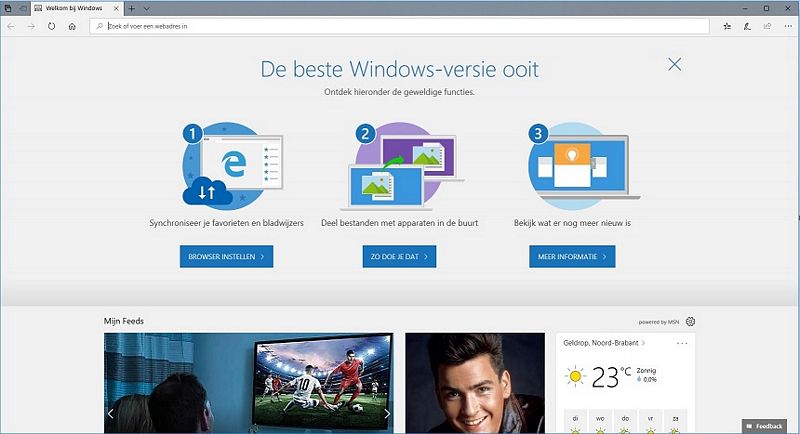Go forward with the forward arrow
This screenshot has height=434, width=800.
31,26
